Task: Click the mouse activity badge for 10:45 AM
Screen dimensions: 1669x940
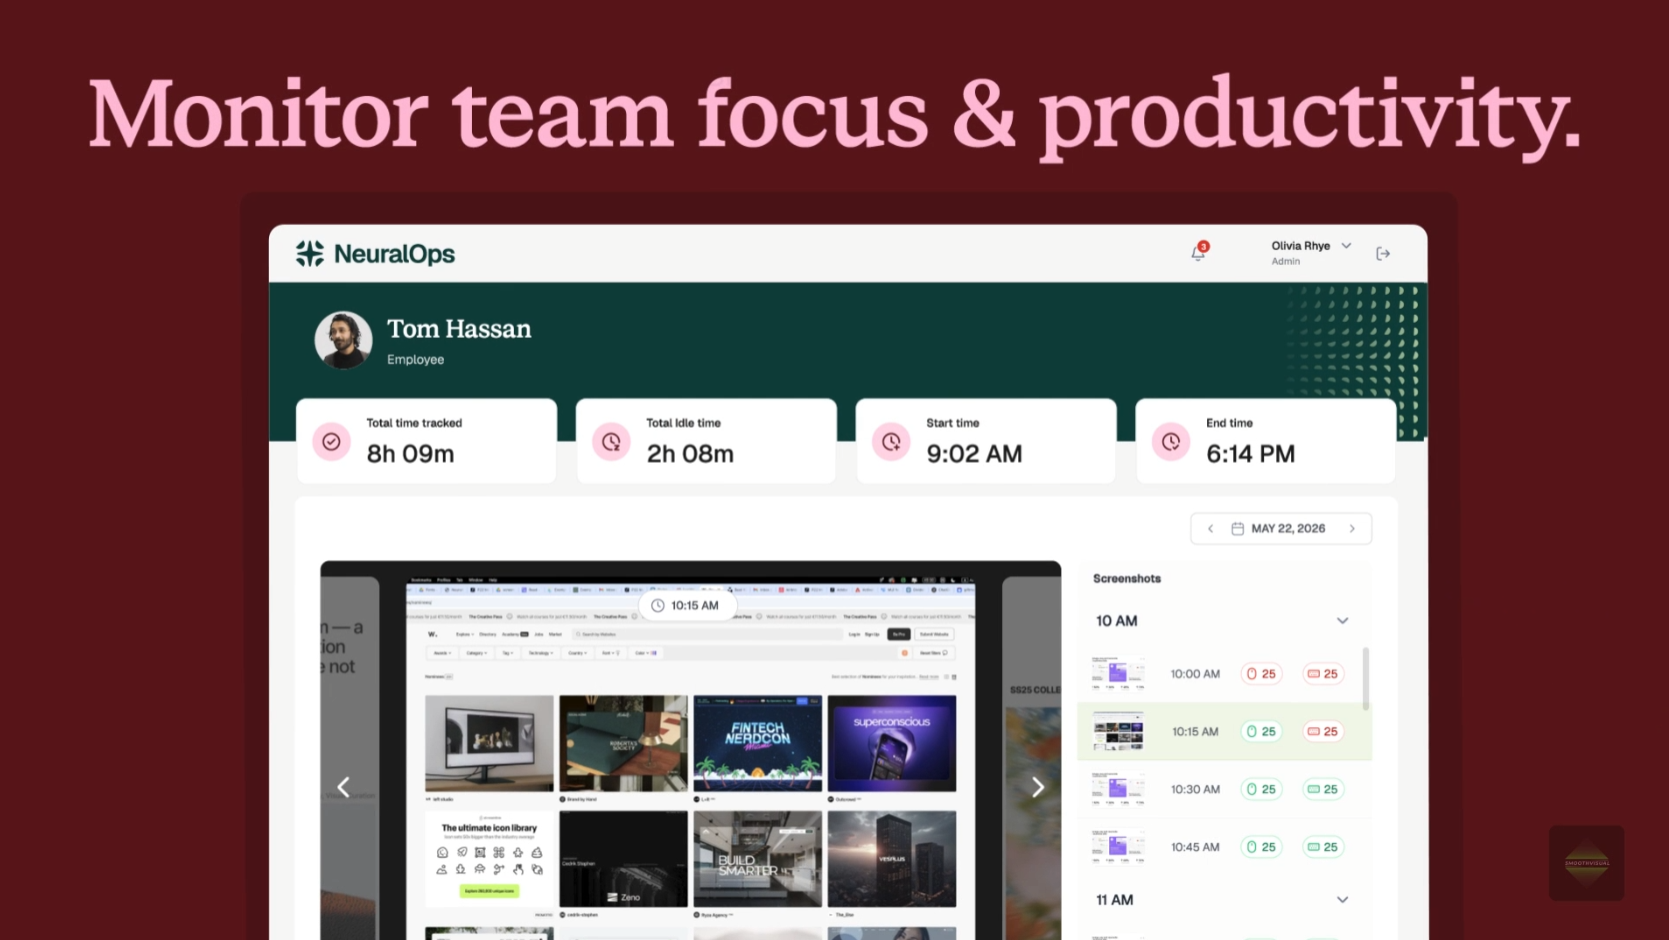Action: [x=1262, y=848]
